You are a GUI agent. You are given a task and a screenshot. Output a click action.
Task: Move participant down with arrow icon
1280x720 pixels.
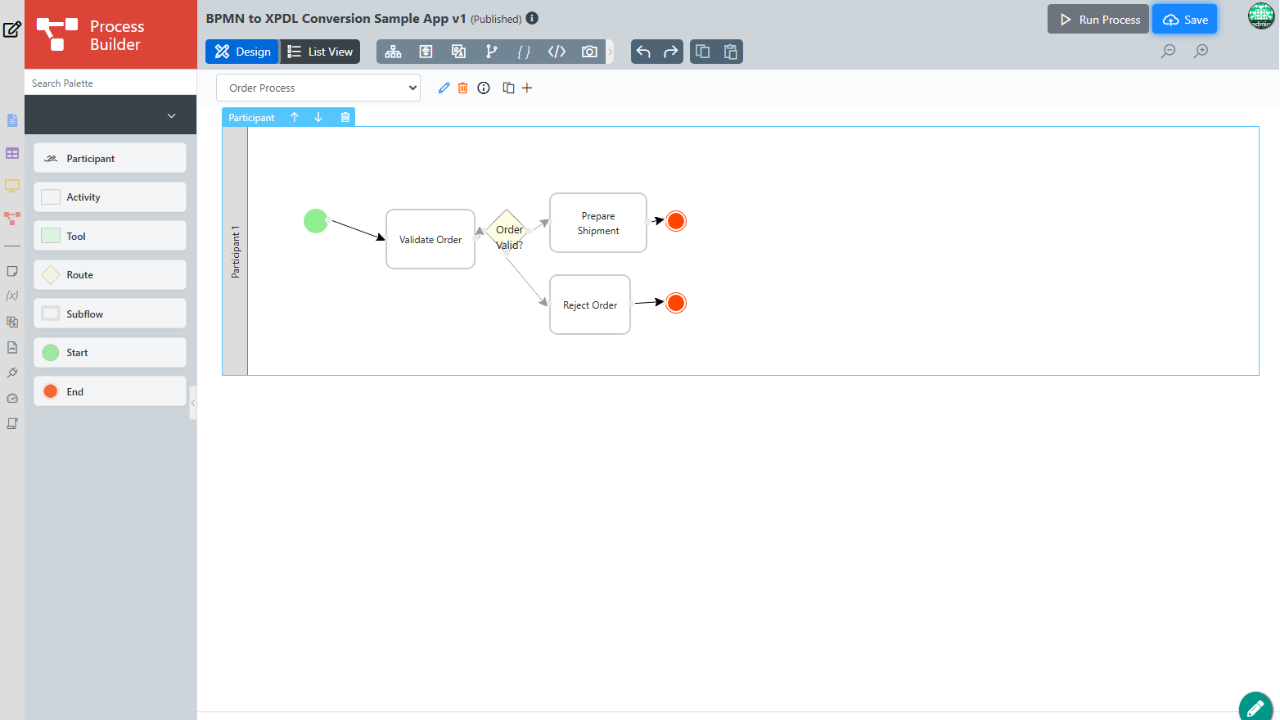click(x=319, y=117)
